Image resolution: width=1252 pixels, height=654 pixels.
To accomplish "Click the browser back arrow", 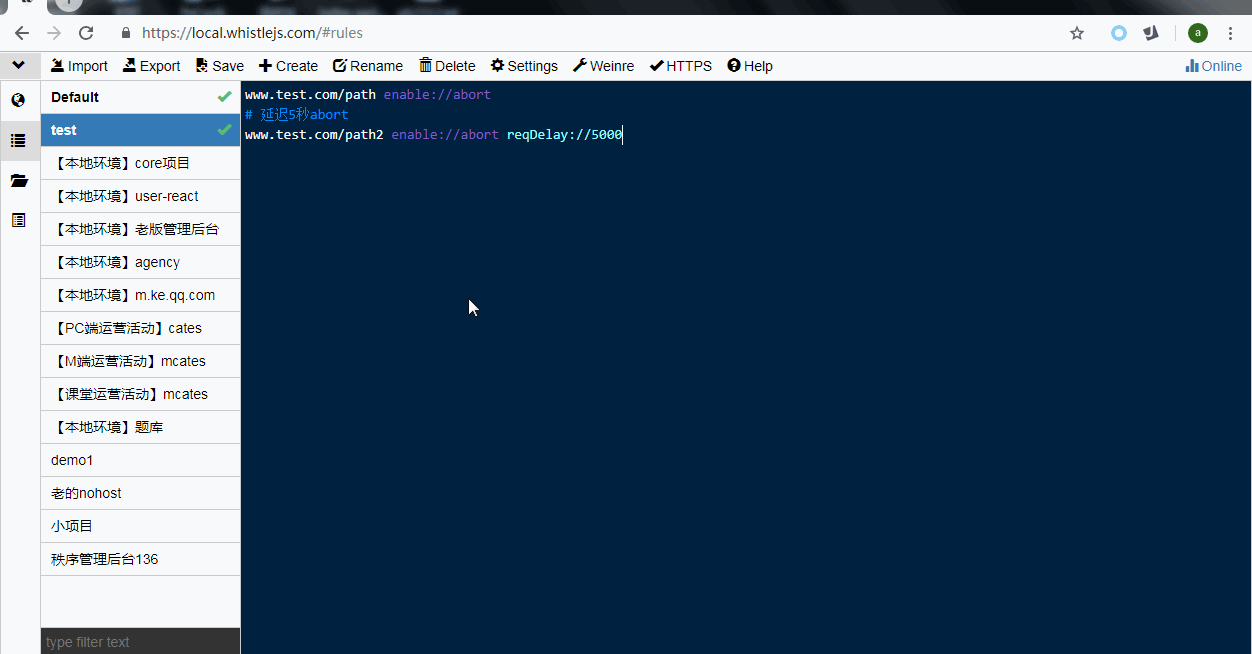I will pyautogui.click(x=22, y=33).
